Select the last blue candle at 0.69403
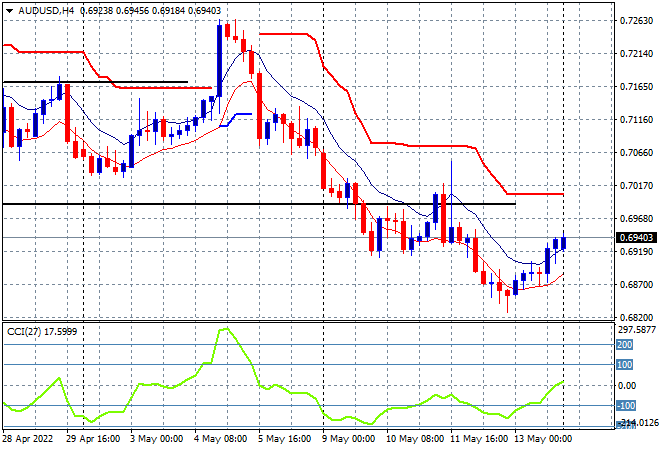 pos(564,243)
